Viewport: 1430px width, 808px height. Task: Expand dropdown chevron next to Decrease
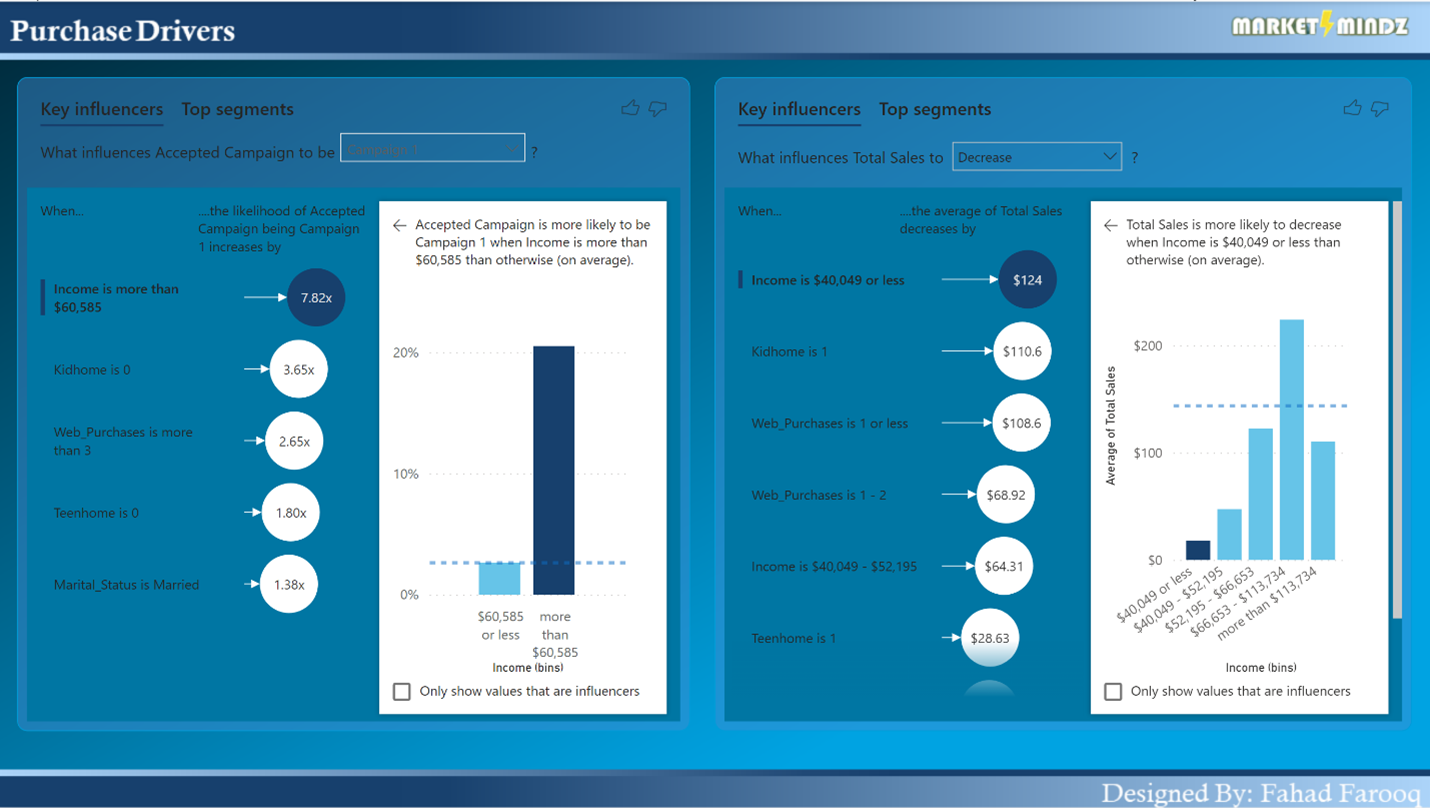[x=1109, y=157]
